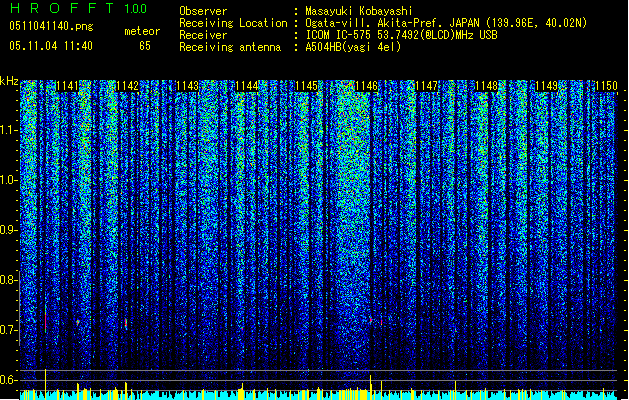Click the version number 1.0.0
The height and width of the screenshot is (400, 629).
136,9
